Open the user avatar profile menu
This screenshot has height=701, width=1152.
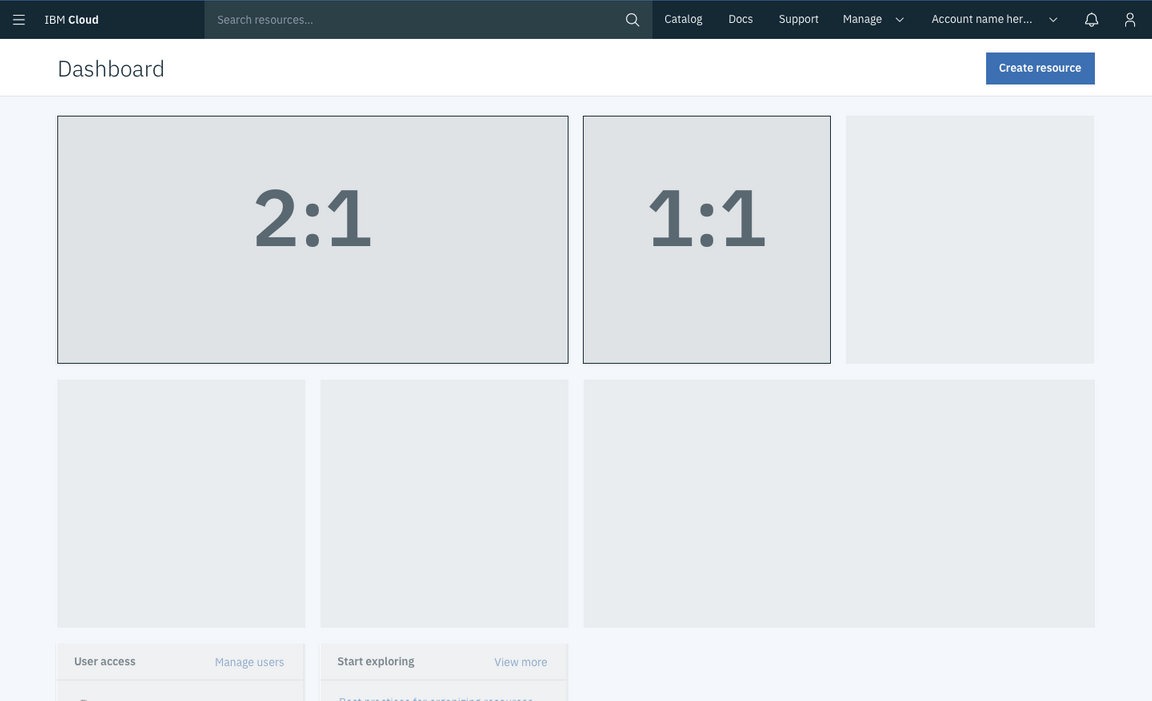pyautogui.click(x=1126, y=17)
